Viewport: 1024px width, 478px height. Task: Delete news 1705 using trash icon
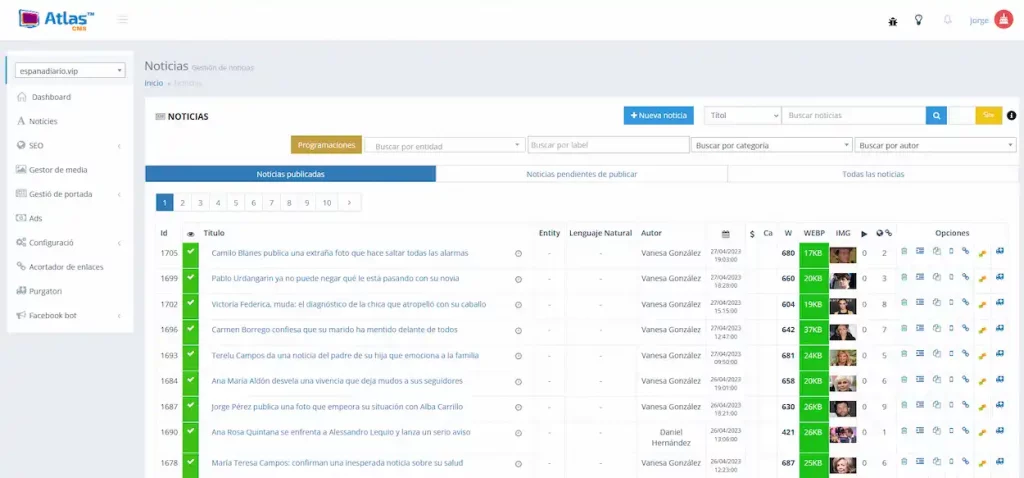click(904, 252)
